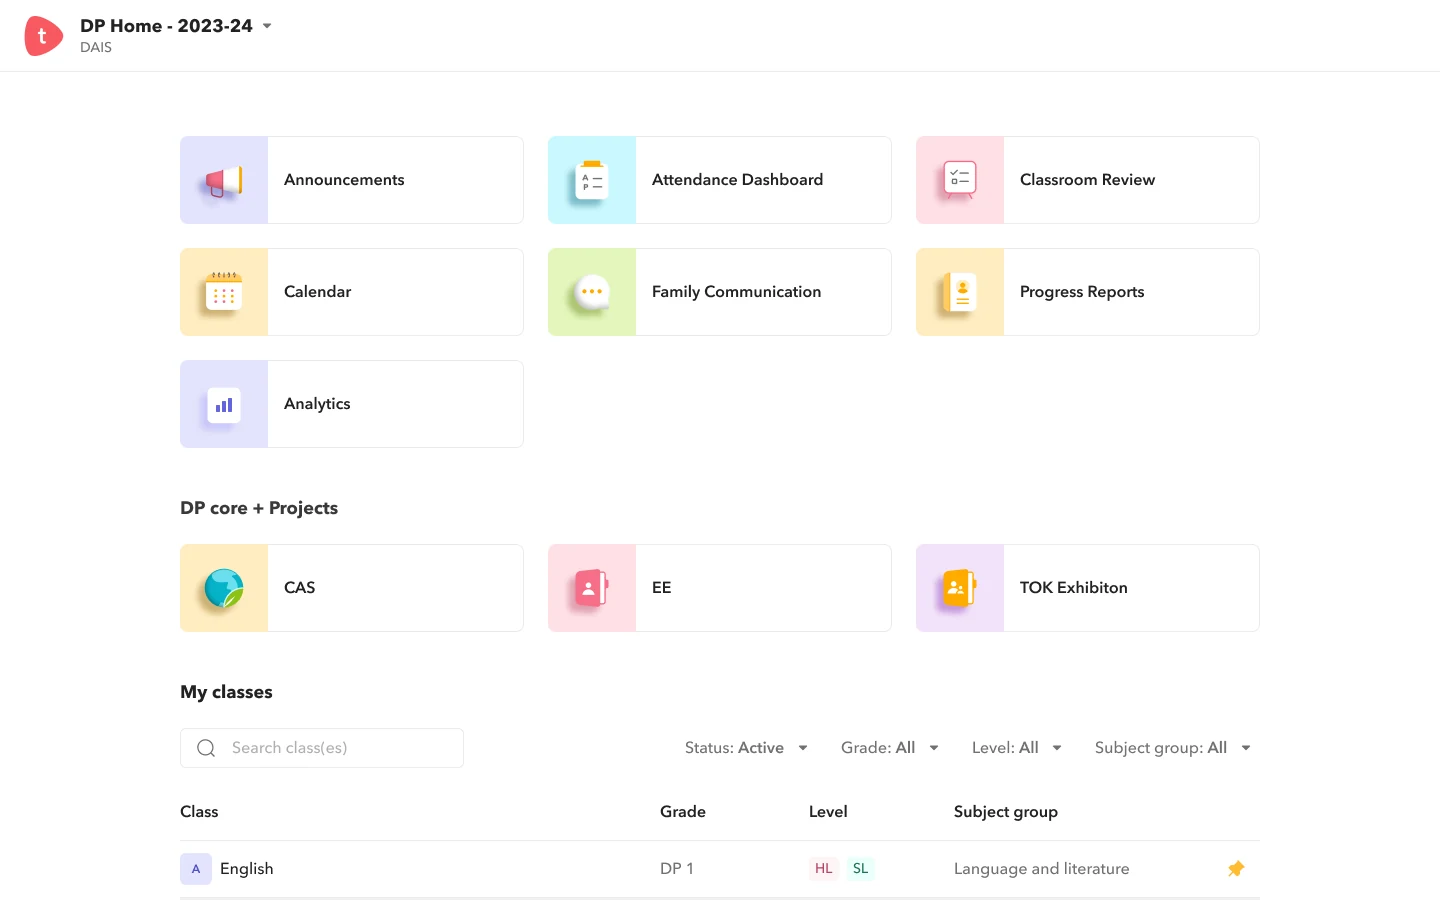Open the Calendar icon tile
The height and width of the screenshot is (900, 1440).
[x=224, y=292]
